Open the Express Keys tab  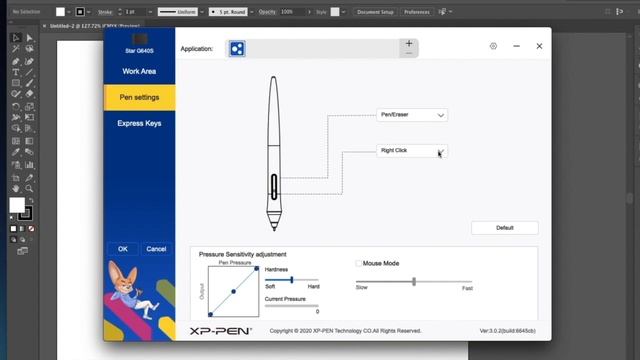click(139, 123)
